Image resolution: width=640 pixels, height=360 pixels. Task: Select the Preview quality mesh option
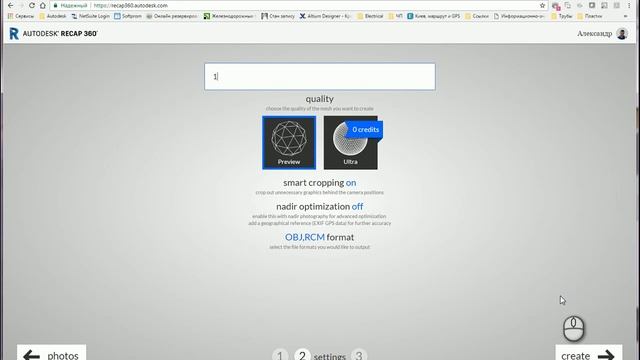[x=289, y=142]
